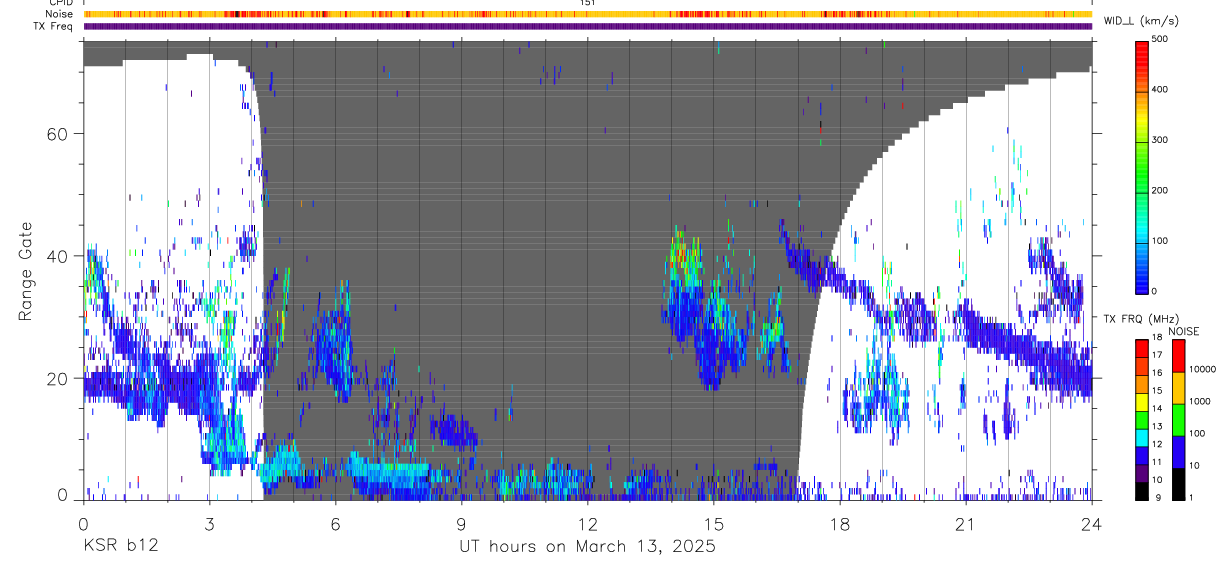
Task: Click the 17 label on TX FRQ scale
Action: [x=1159, y=355]
